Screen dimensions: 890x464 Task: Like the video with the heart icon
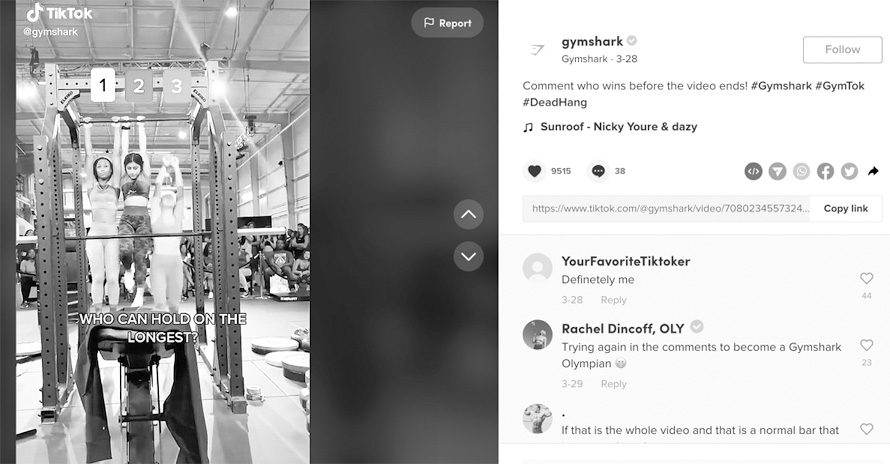coord(534,171)
